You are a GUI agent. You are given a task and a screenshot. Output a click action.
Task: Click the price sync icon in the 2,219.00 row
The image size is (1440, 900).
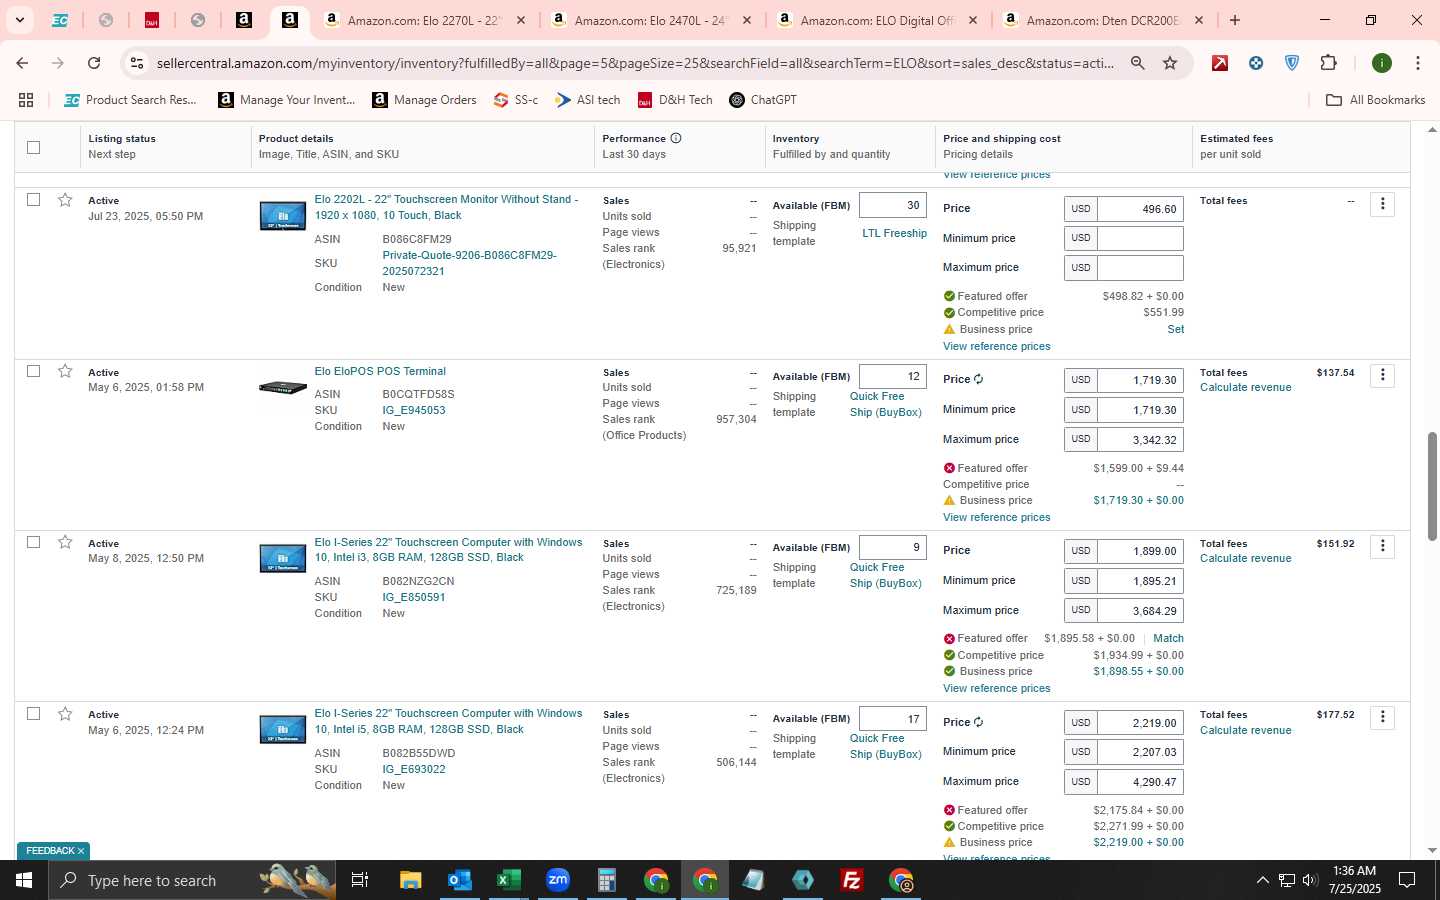979,722
